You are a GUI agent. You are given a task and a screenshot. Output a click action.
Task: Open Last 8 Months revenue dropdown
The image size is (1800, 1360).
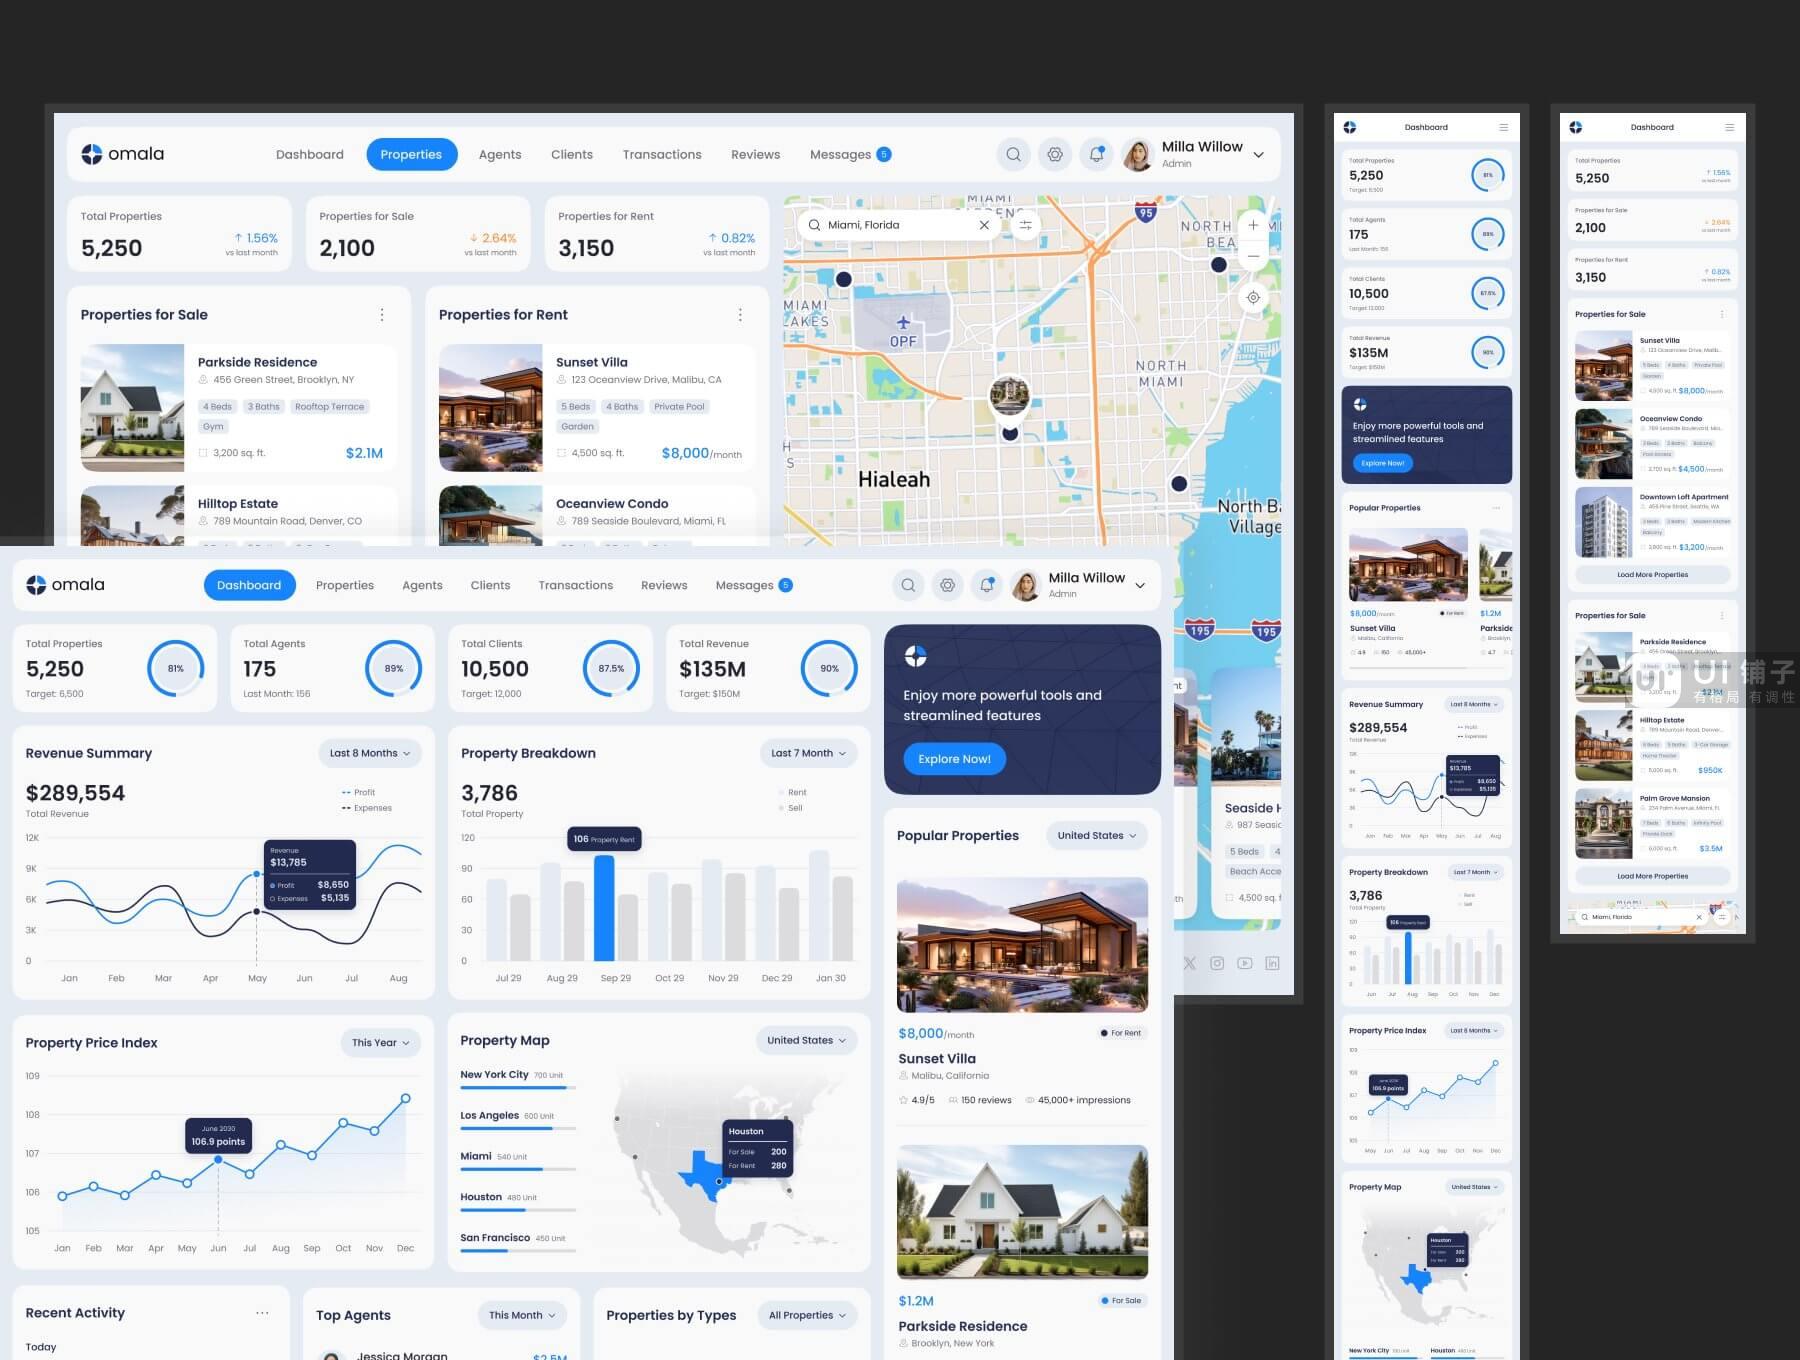[x=369, y=753]
